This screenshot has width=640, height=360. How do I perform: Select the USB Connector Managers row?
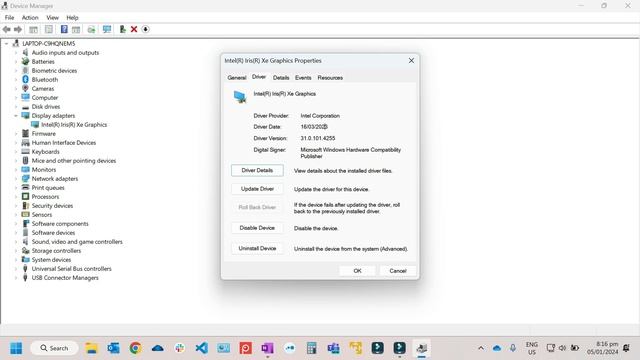coord(65,278)
